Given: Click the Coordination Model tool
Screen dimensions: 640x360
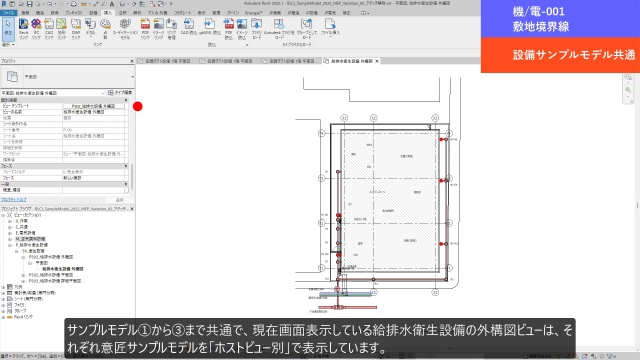Looking at the screenshot, I should (x=125, y=29).
